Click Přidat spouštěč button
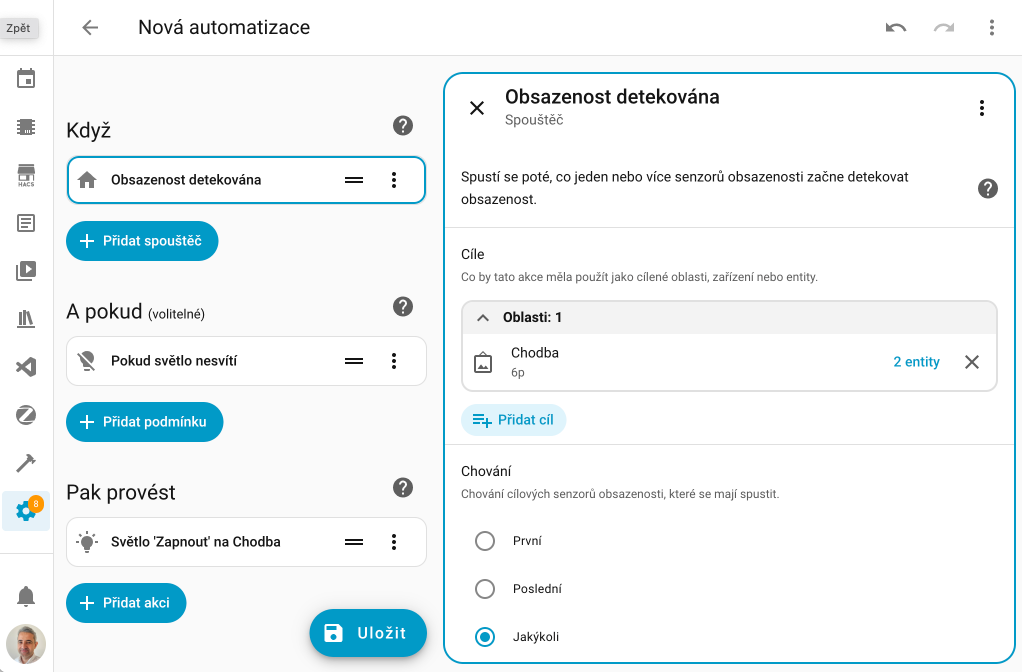 coord(142,241)
